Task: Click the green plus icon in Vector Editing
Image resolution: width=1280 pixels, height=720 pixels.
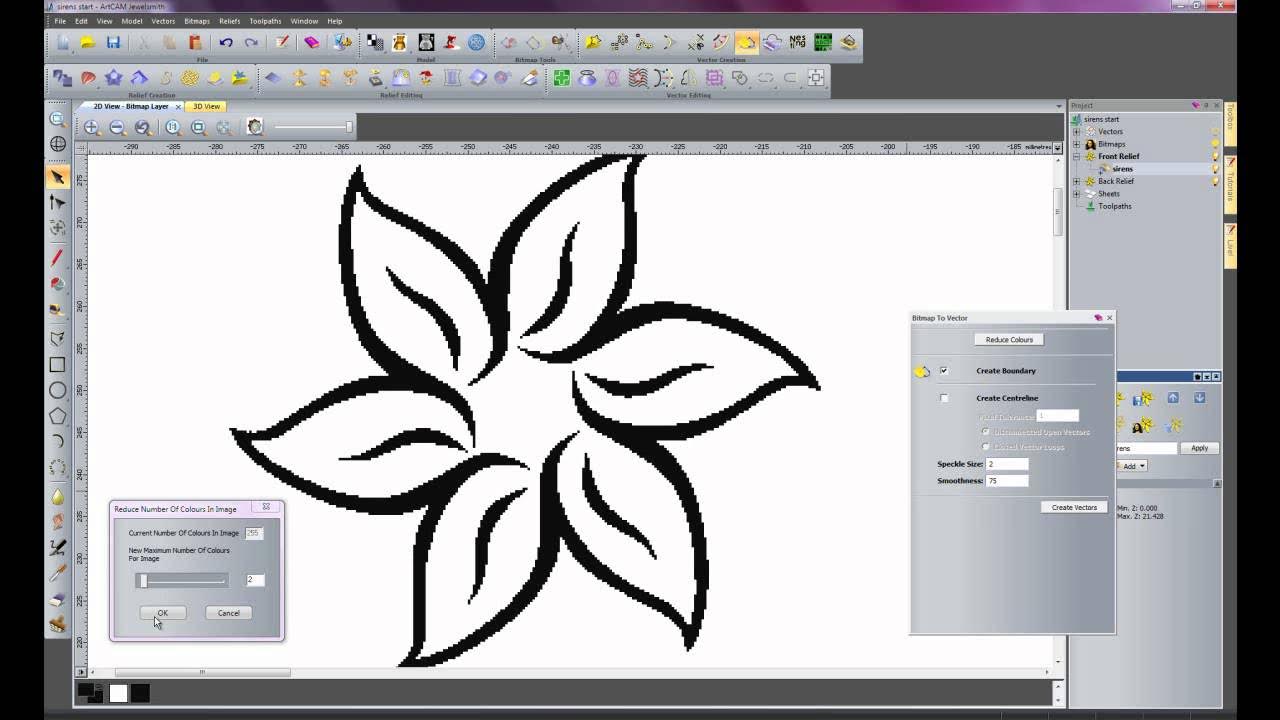Action: tap(561, 77)
